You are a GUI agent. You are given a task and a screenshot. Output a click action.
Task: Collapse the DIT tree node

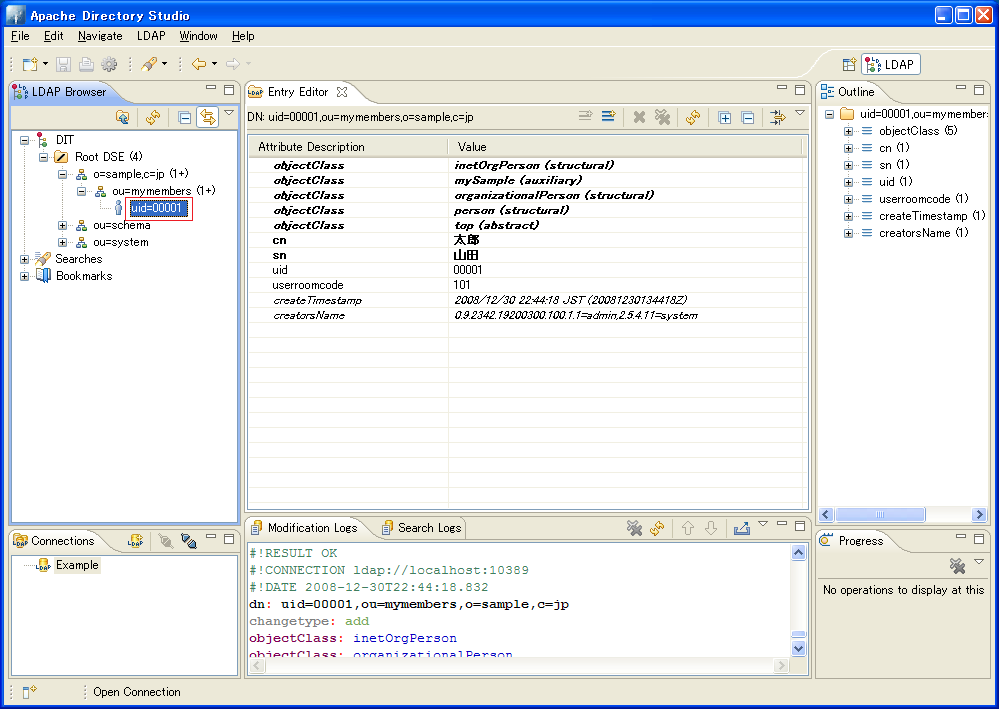point(24,140)
